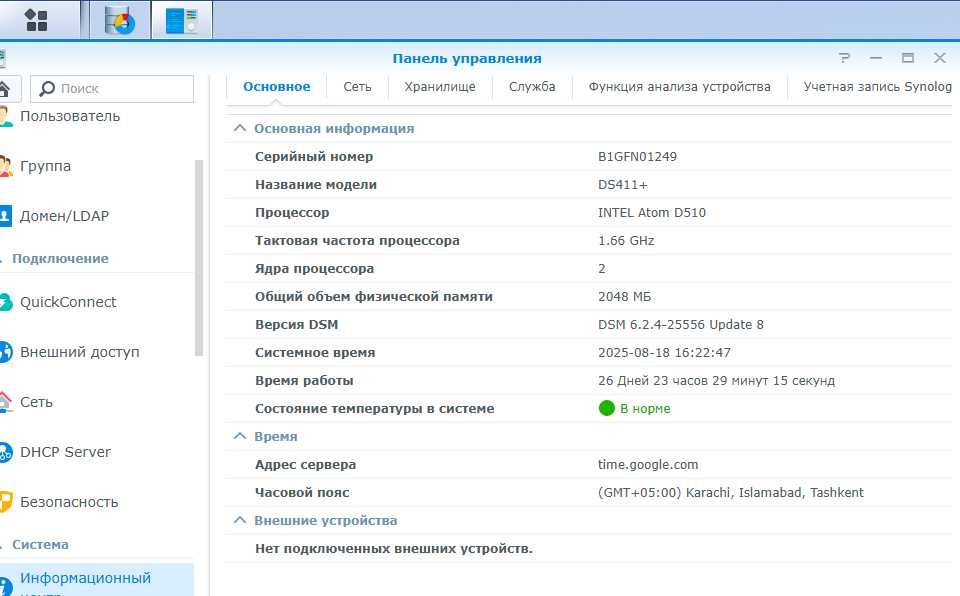Click serial number value B1GFN01249
Screen dimensions: 960x596
[637, 156]
